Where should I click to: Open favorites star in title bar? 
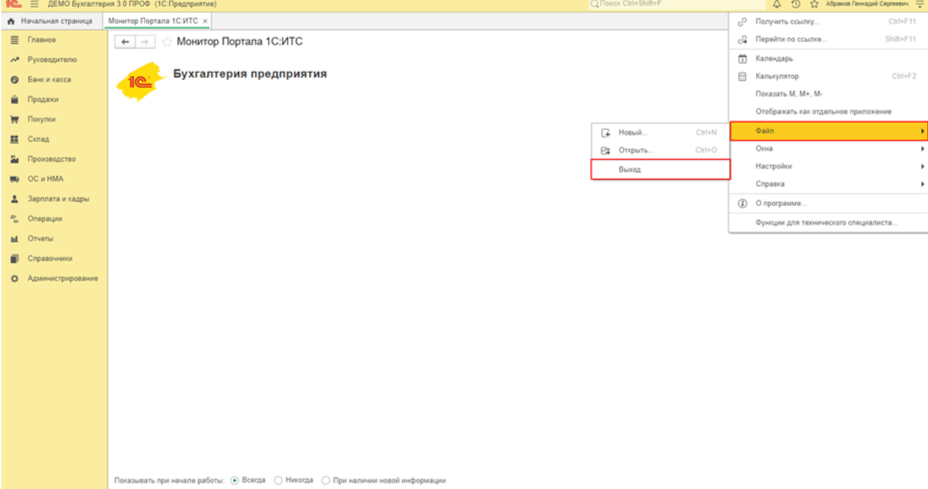pyautogui.click(x=814, y=4)
